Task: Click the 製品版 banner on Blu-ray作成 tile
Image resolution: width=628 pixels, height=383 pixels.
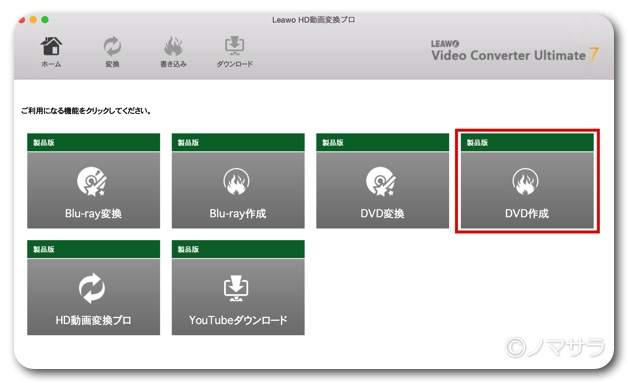Action: click(x=238, y=142)
